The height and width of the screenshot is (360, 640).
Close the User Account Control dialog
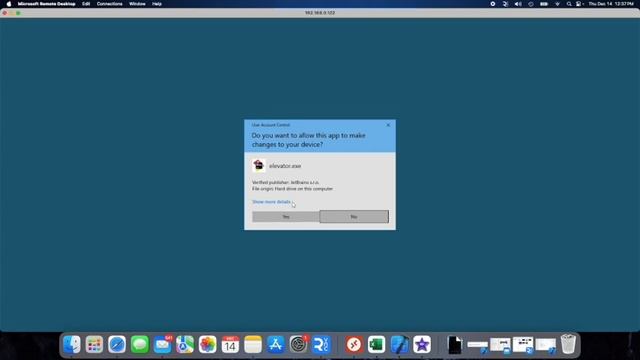click(x=388, y=125)
